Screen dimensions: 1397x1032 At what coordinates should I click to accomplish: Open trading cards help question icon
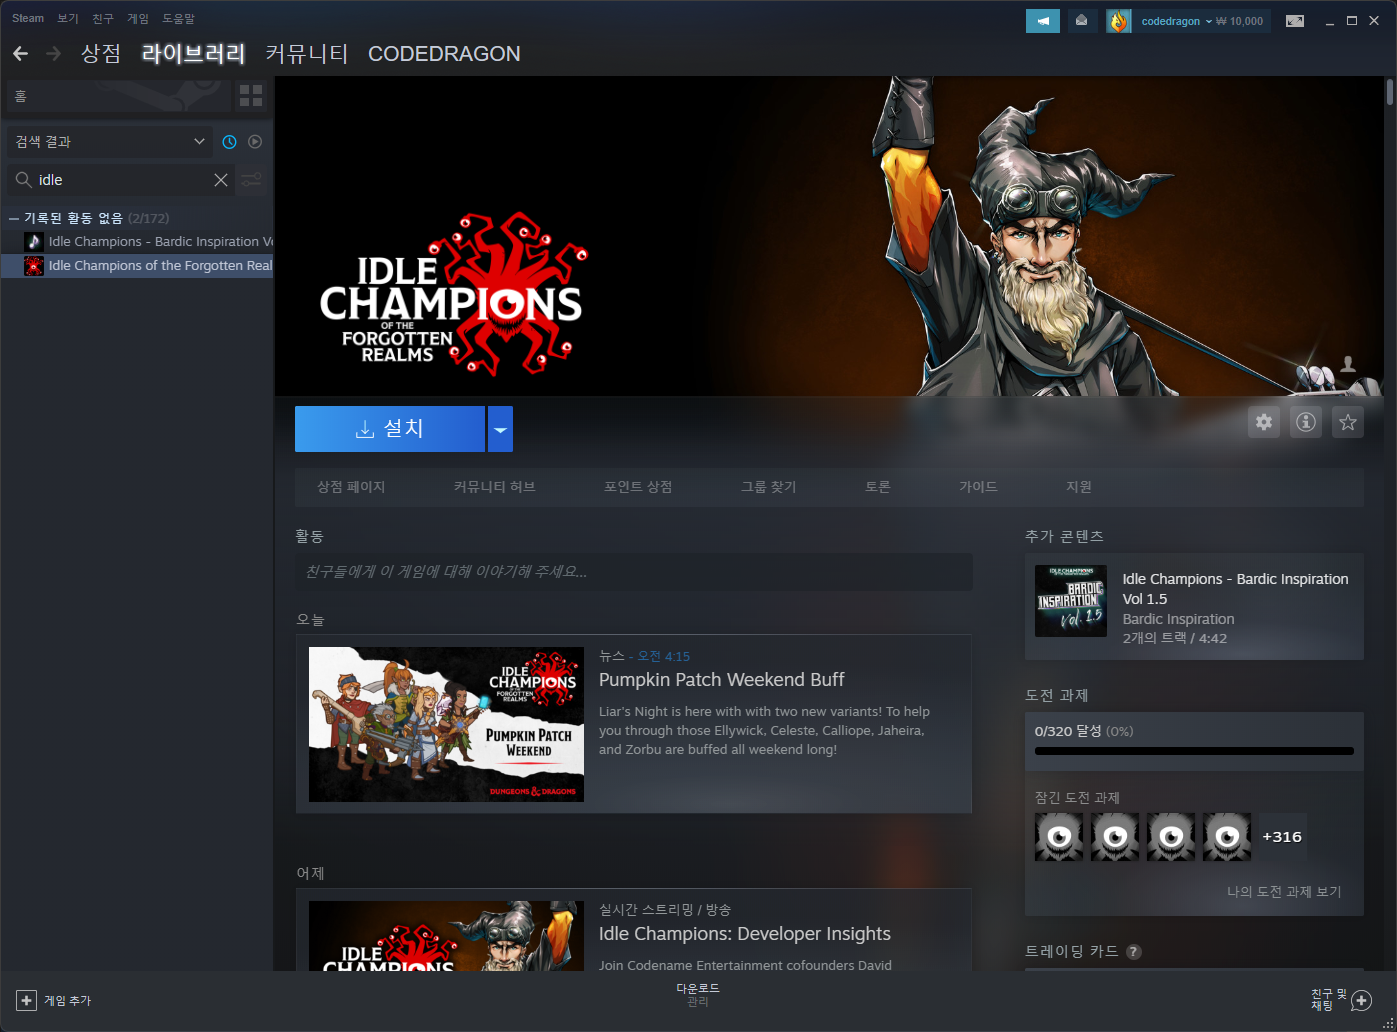[1134, 952]
